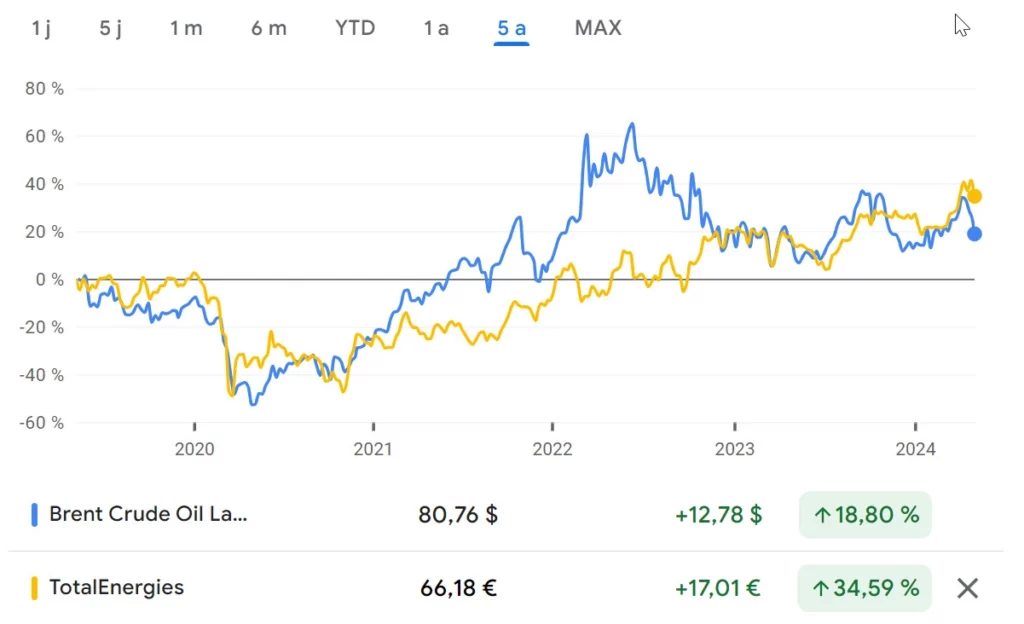1024x624 pixels.
Task: Click the currently active 5 a tab
Action: pos(511,28)
